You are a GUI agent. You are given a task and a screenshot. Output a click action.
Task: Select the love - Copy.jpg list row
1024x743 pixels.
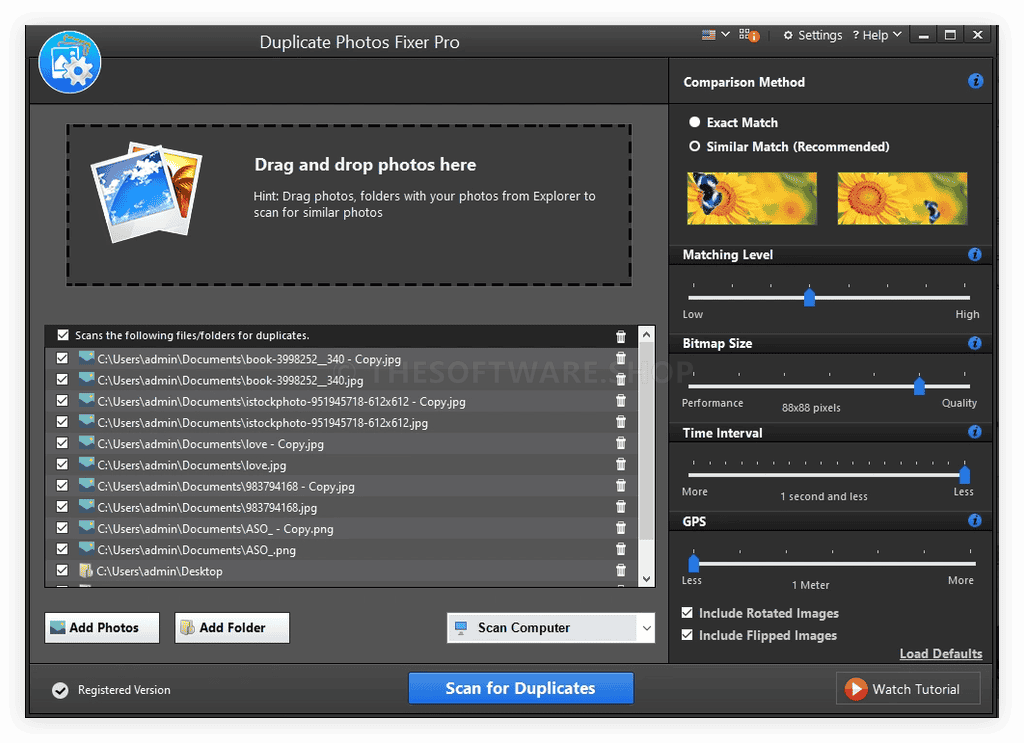click(342, 443)
